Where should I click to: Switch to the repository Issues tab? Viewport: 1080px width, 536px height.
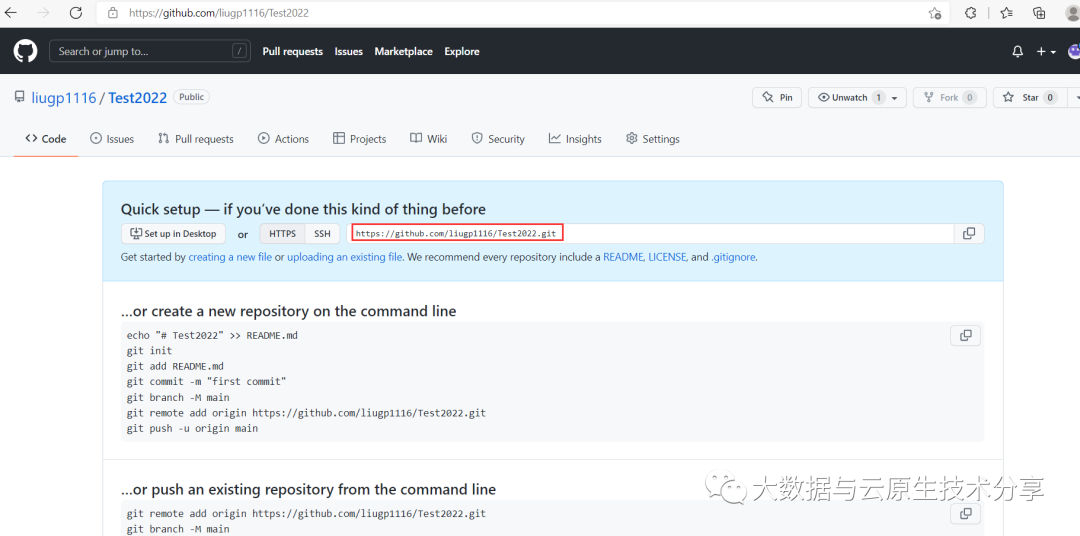(x=112, y=138)
